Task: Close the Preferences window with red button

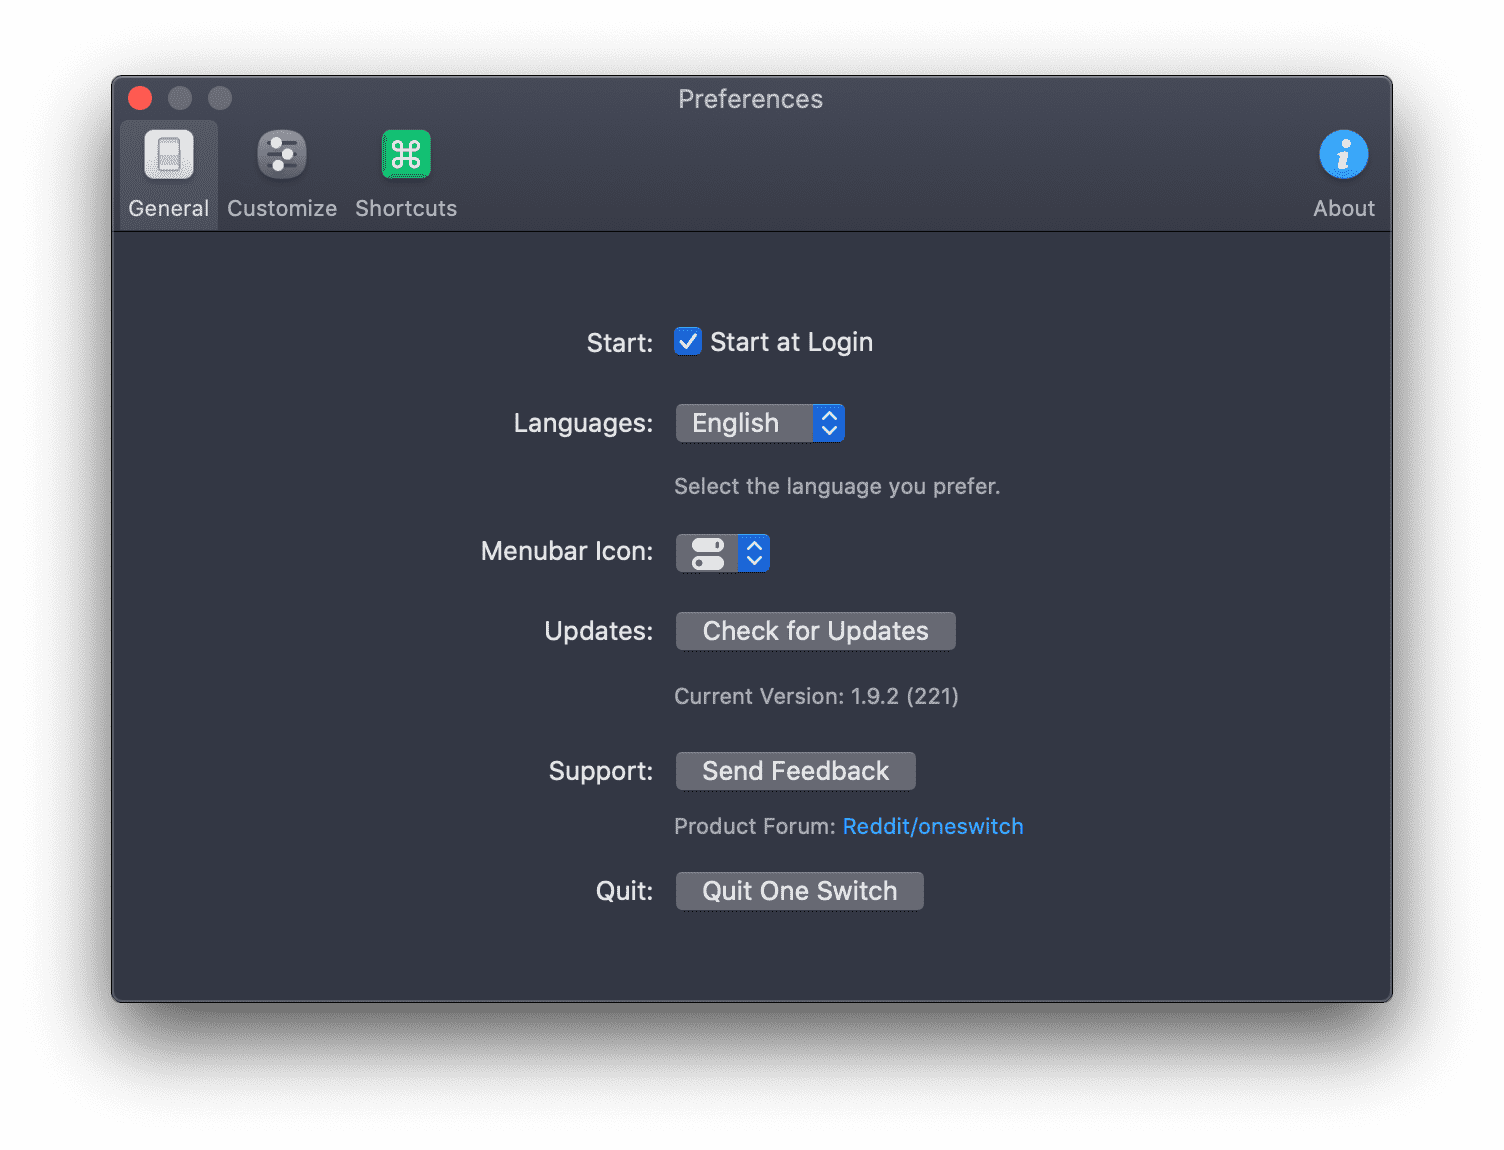Action: tap(140, 98)
